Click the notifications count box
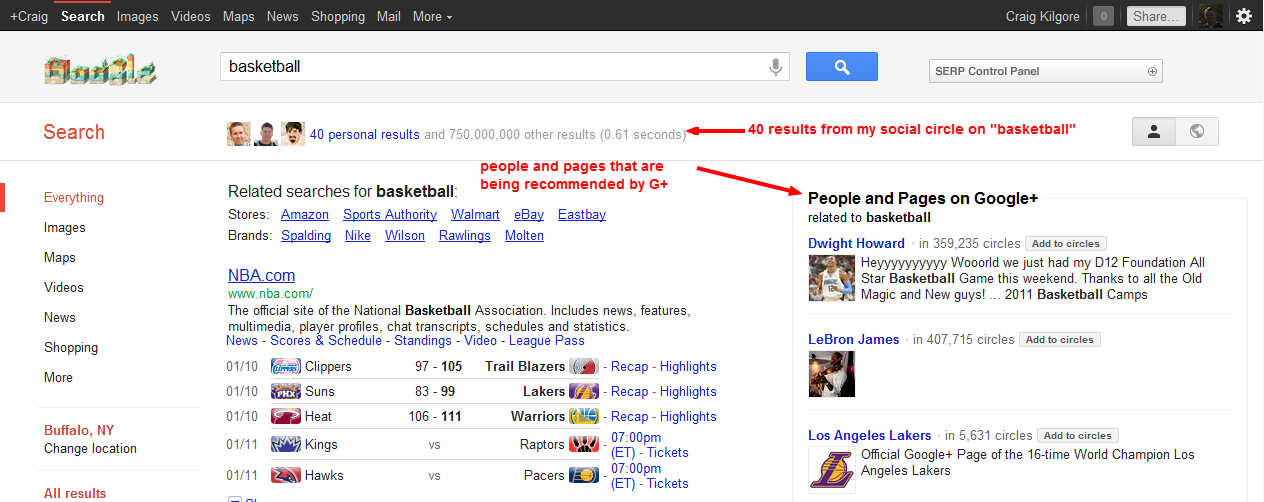 coord(1104,16)
